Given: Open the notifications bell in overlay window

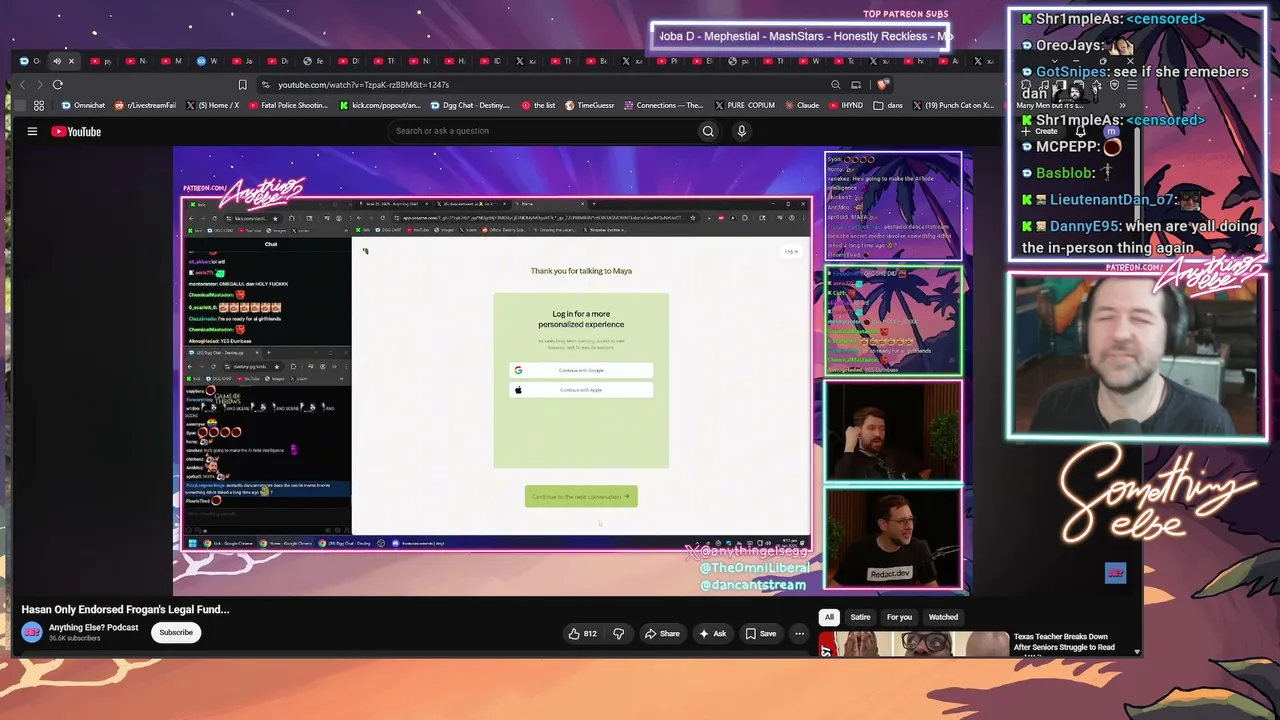Looking at the screenshot, I should coord(1080,131).
